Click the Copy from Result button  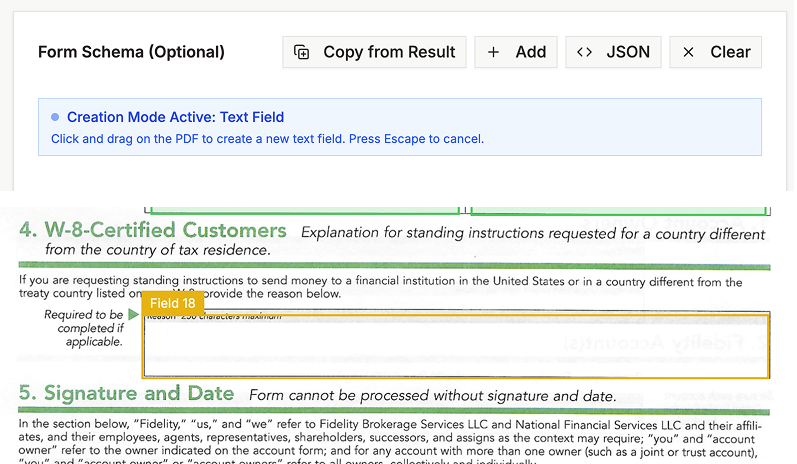pos(374,52)
